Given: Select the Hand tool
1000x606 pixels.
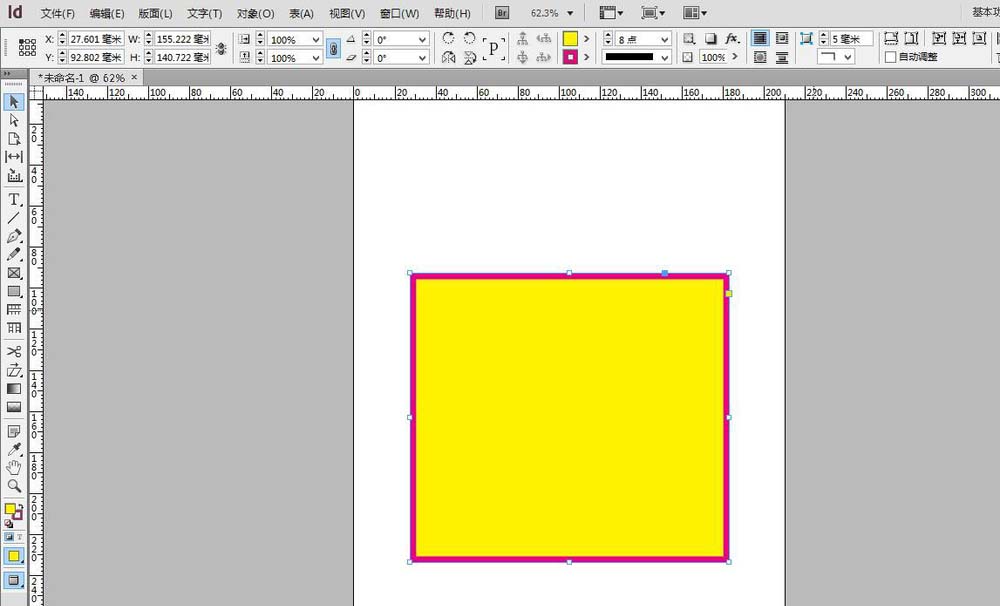Looking at the screenshot, I should coord(14,468).
